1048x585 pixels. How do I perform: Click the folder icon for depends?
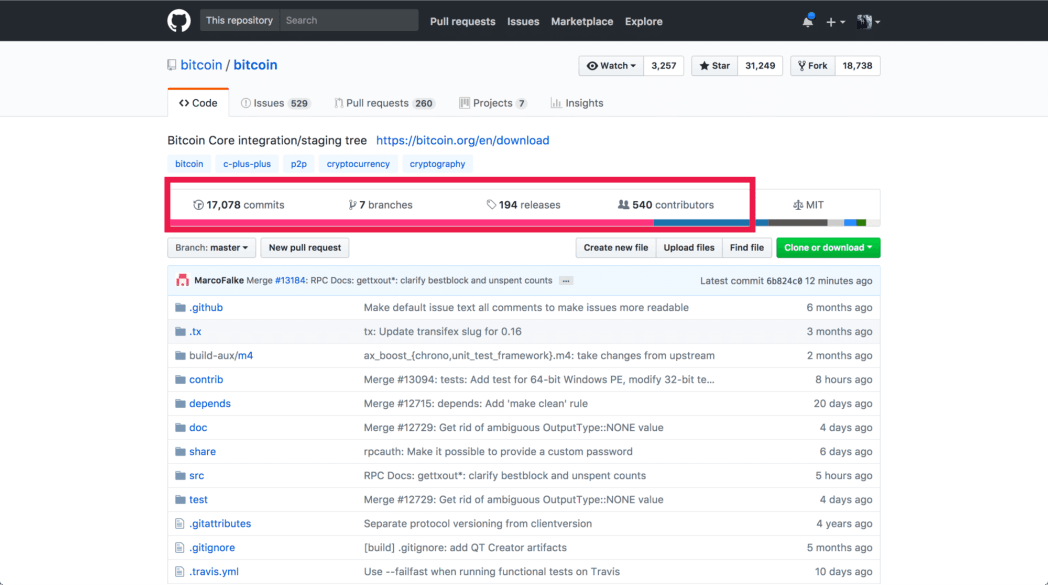180,404
